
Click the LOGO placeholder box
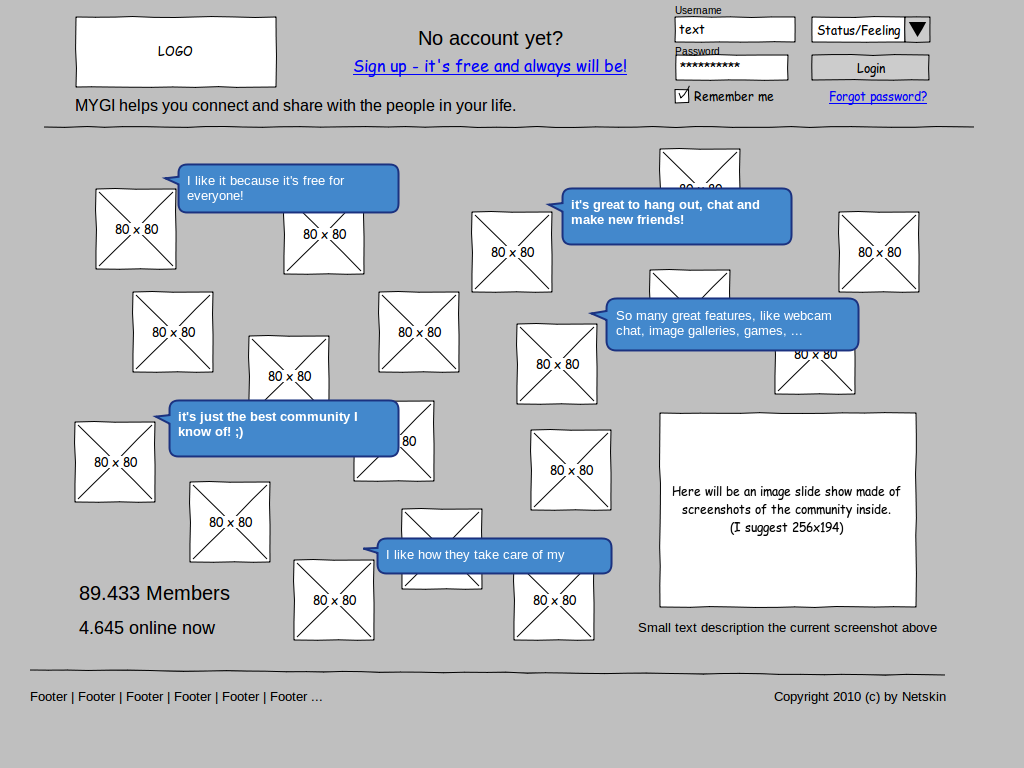pyautogui.click(x=176, y=52)
